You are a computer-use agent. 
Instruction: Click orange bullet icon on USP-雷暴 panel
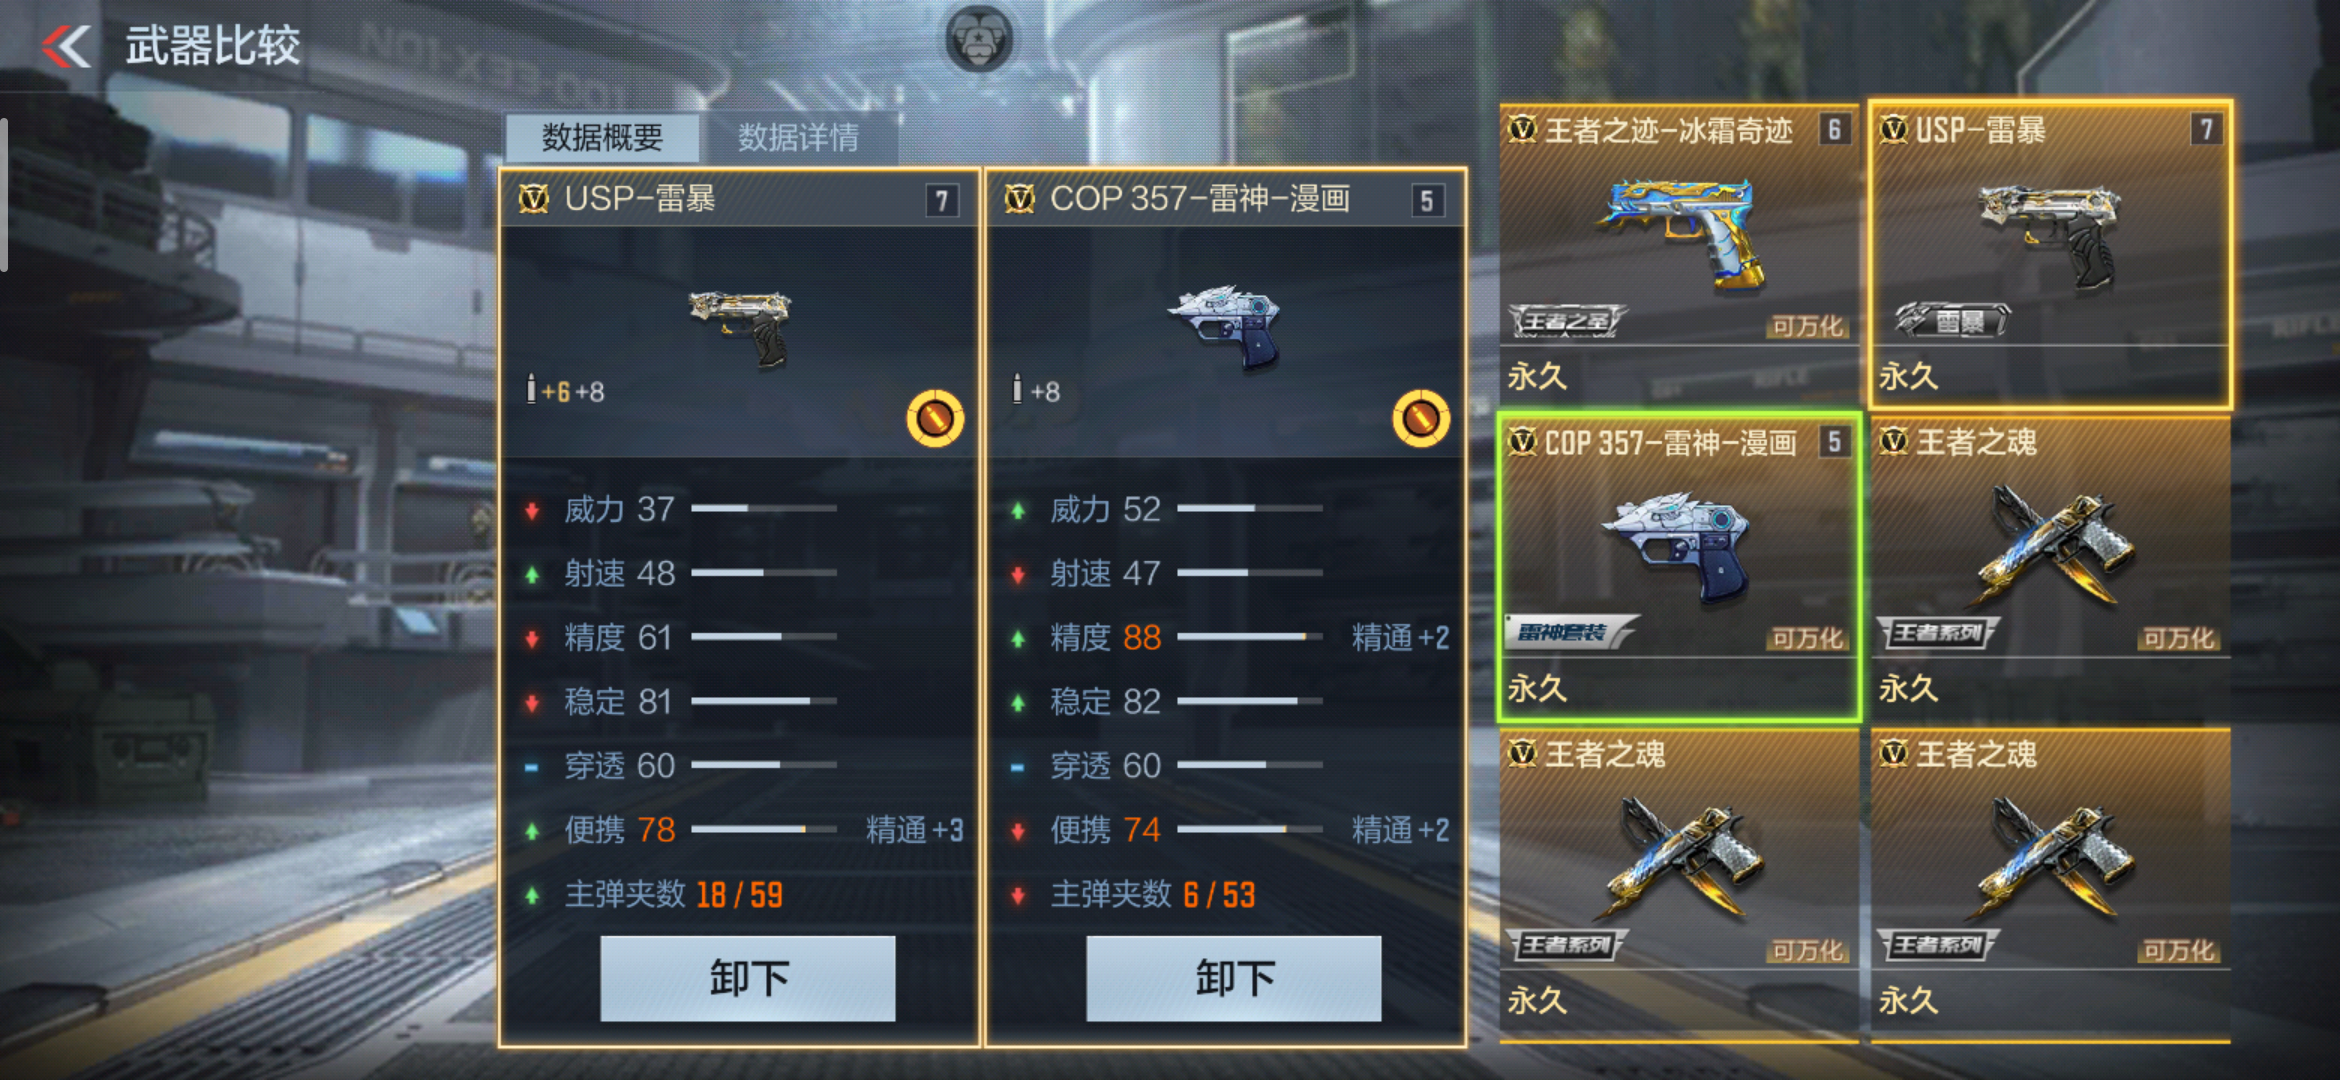pos(935,418)
